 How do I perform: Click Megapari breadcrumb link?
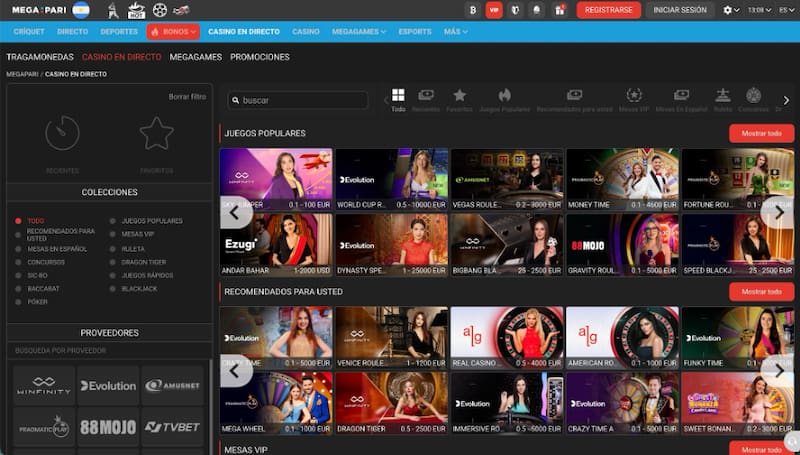coord(22,74)
